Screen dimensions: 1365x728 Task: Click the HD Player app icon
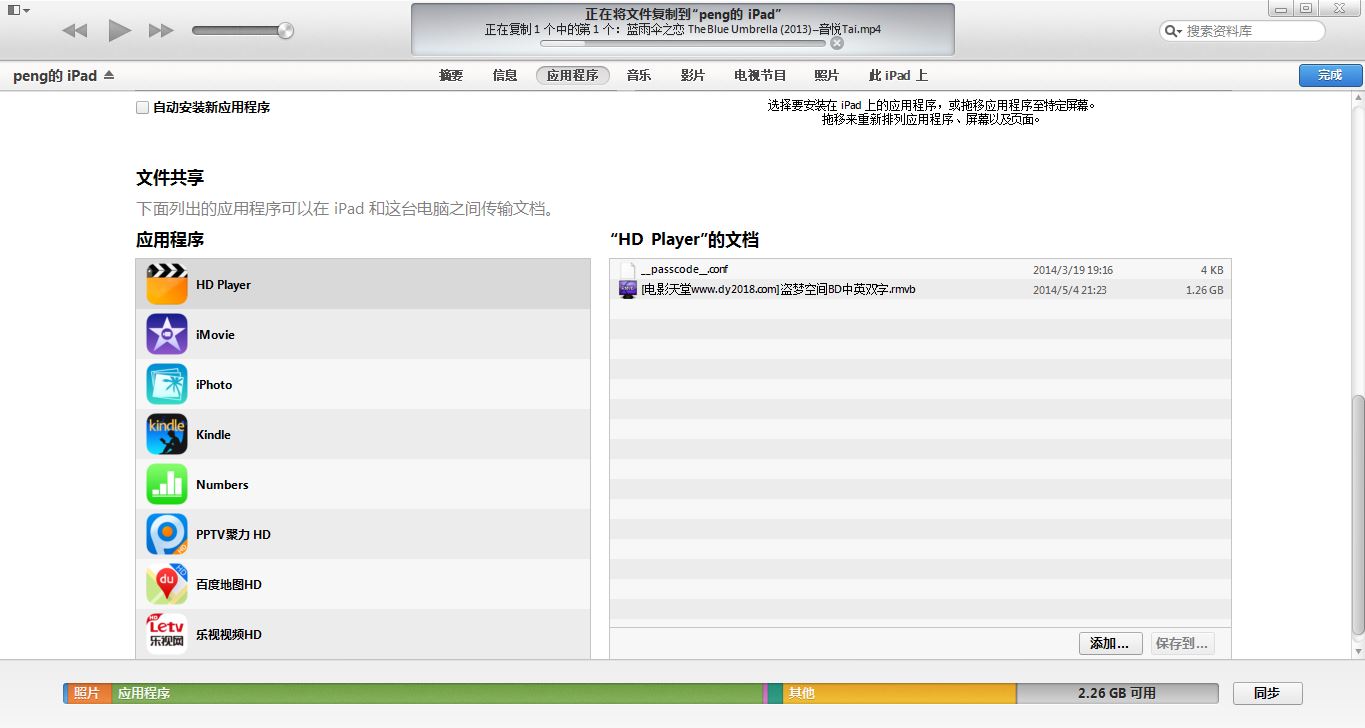167,284
